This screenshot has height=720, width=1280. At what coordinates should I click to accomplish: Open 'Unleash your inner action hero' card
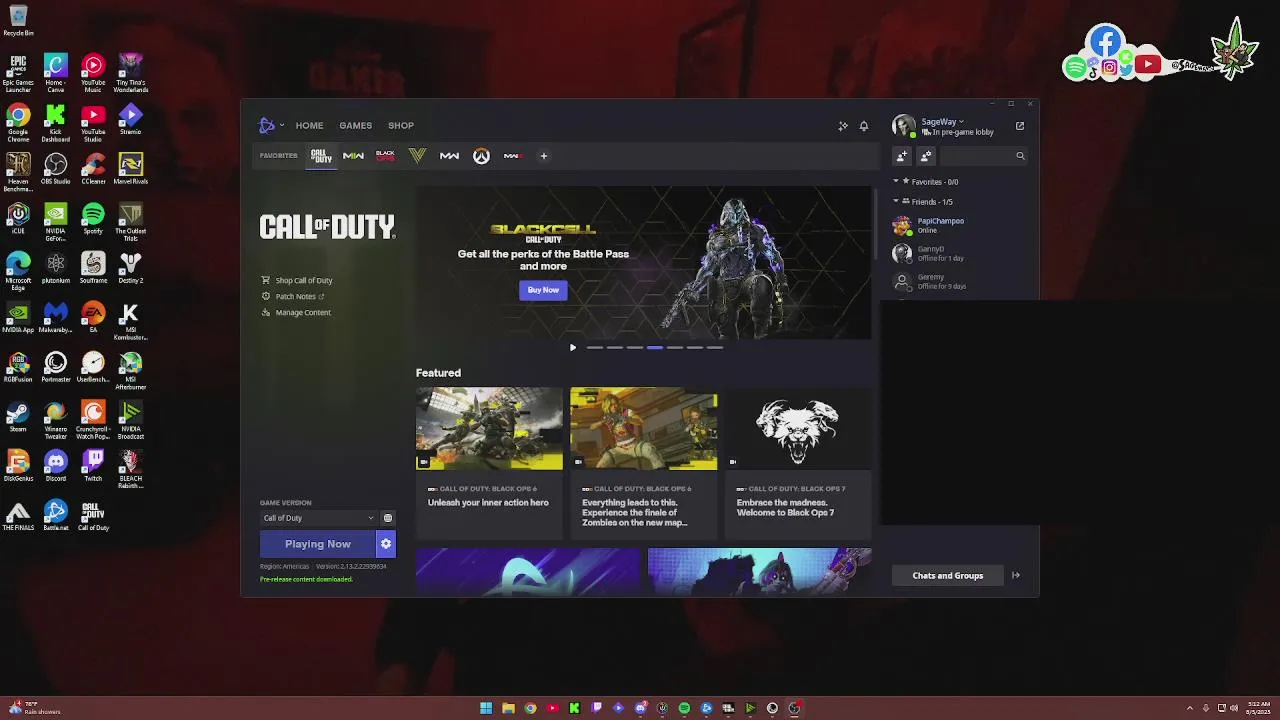pyautogui.click(x=489, y=462)
